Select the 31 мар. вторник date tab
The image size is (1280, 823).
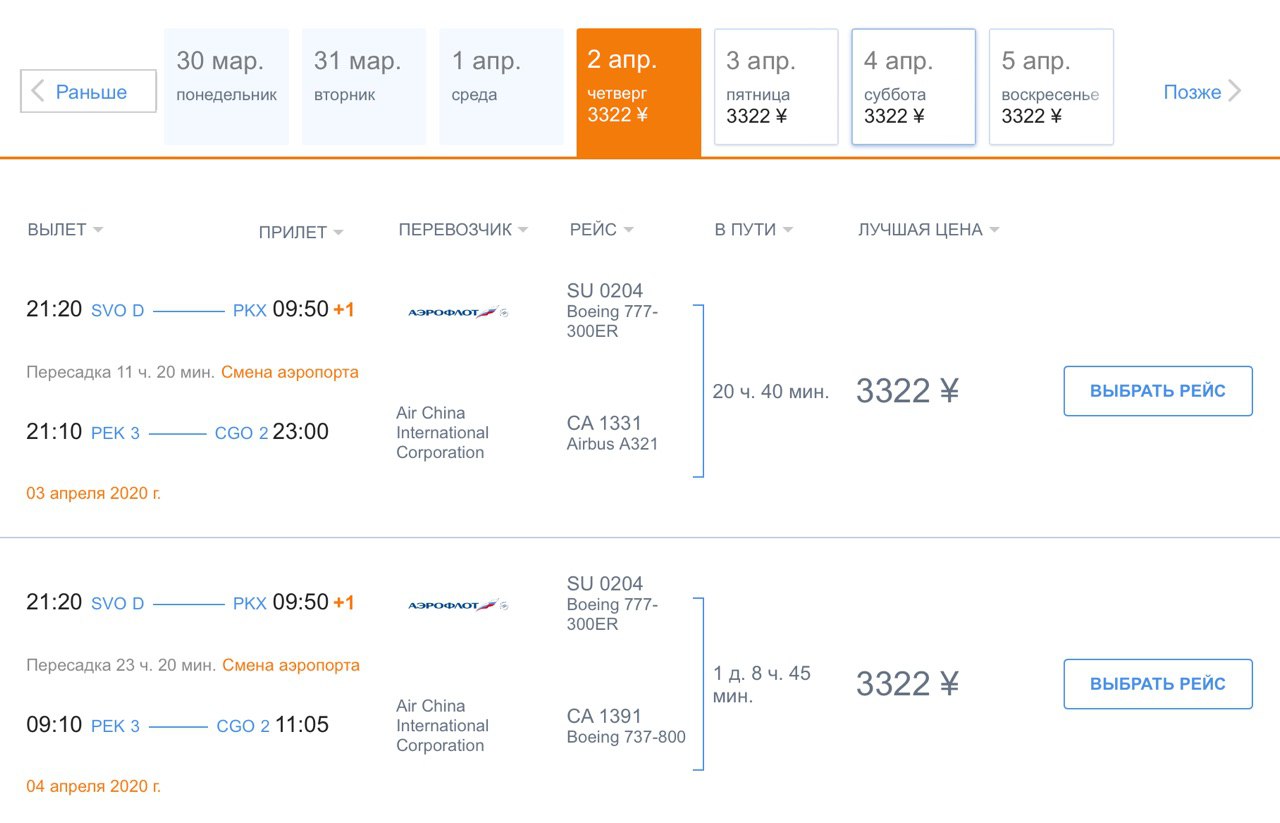(x=364, y=87)
